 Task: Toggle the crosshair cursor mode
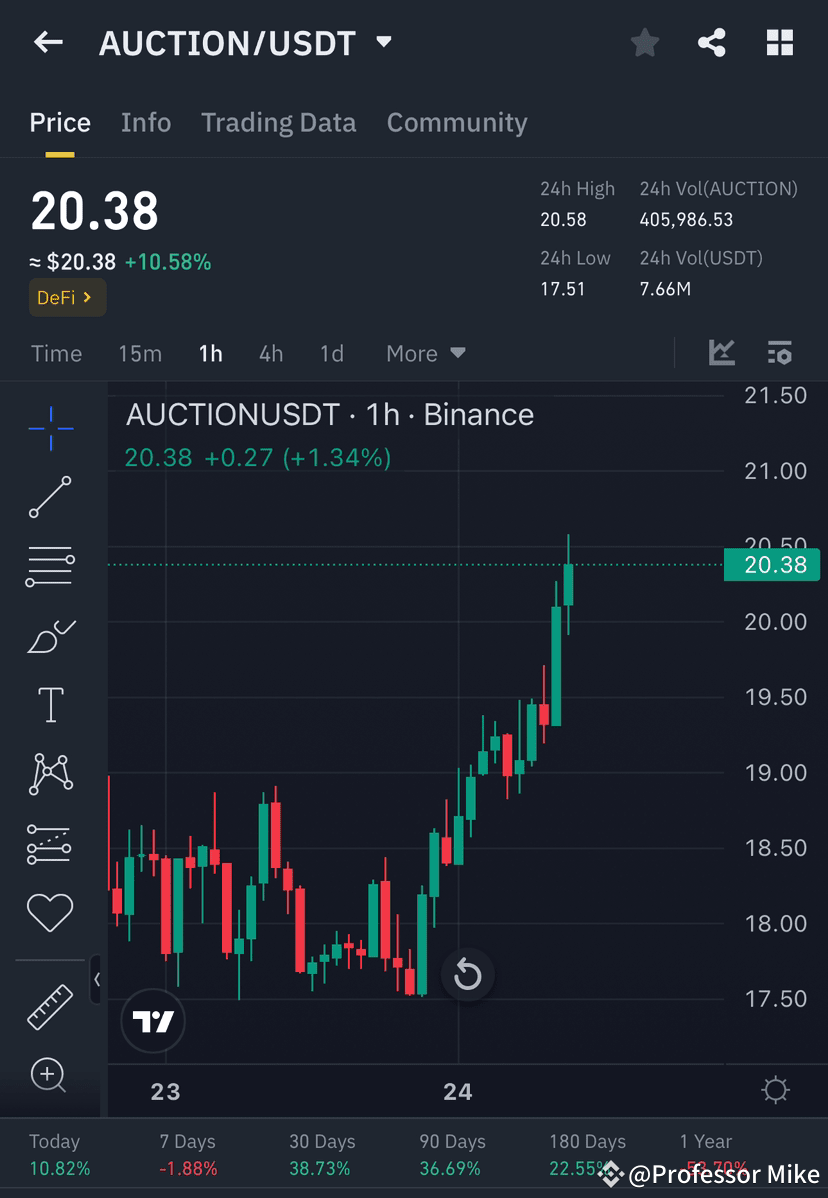point(50,428)
